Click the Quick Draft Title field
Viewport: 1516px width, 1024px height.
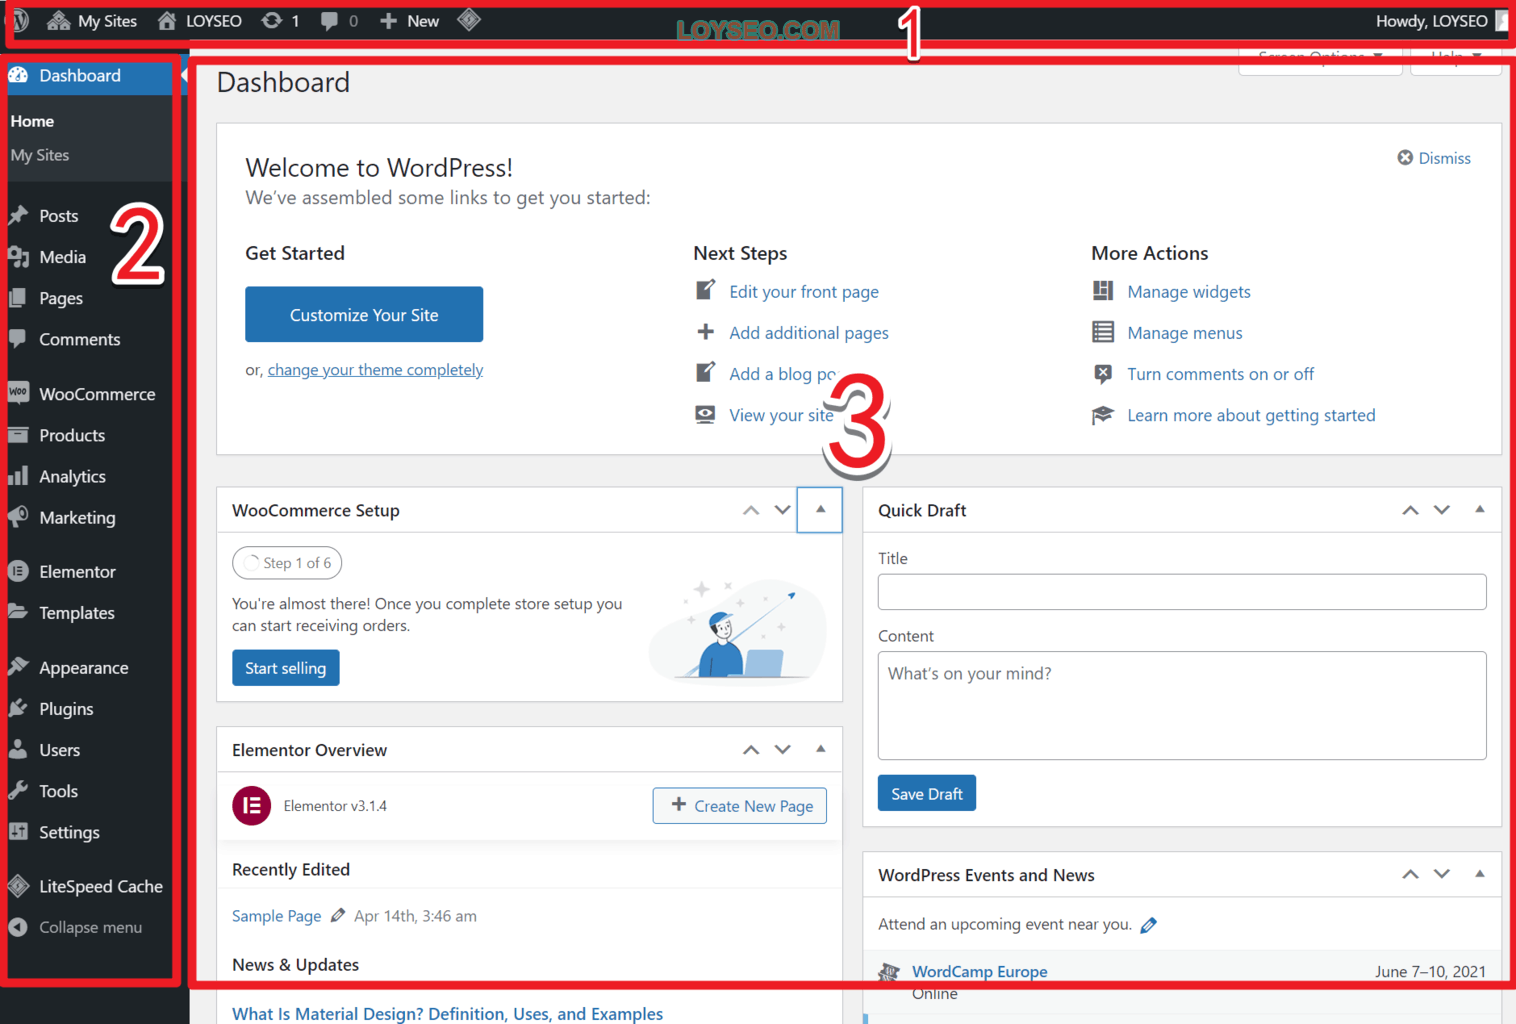1182,592
